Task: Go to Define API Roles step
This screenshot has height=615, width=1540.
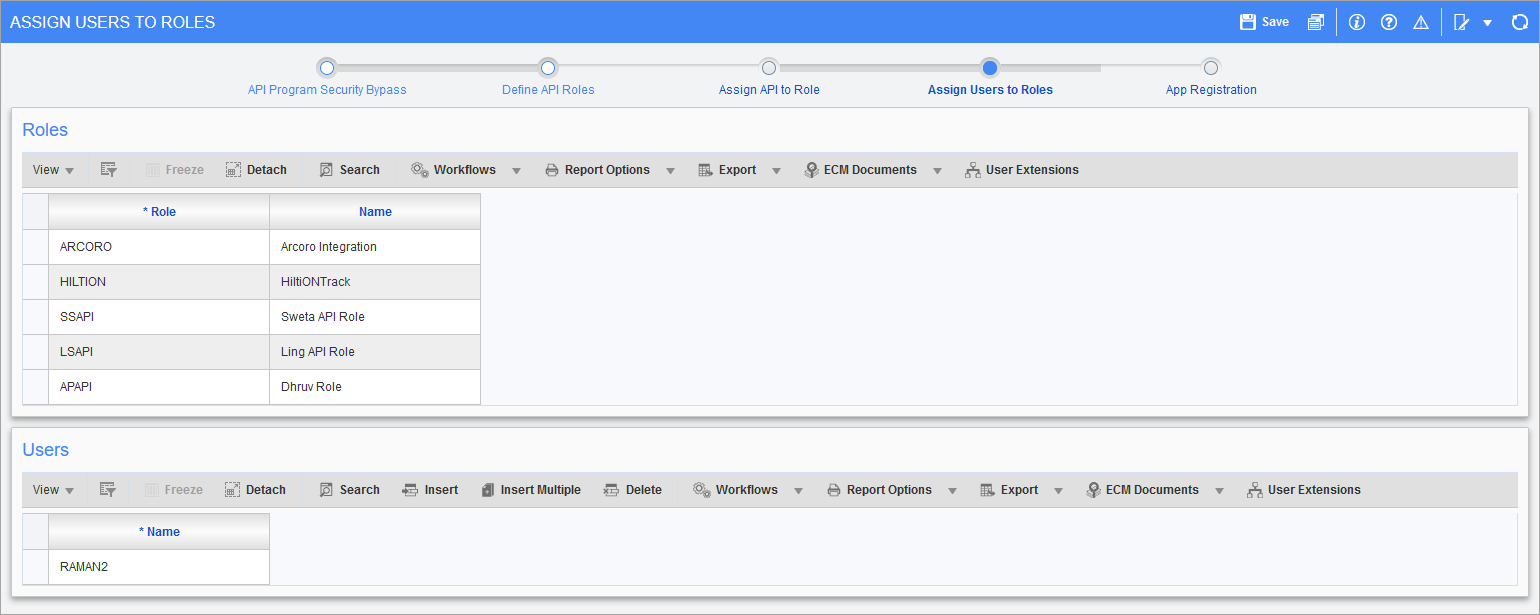Action: pyautogui.click(x=548, y=90)
